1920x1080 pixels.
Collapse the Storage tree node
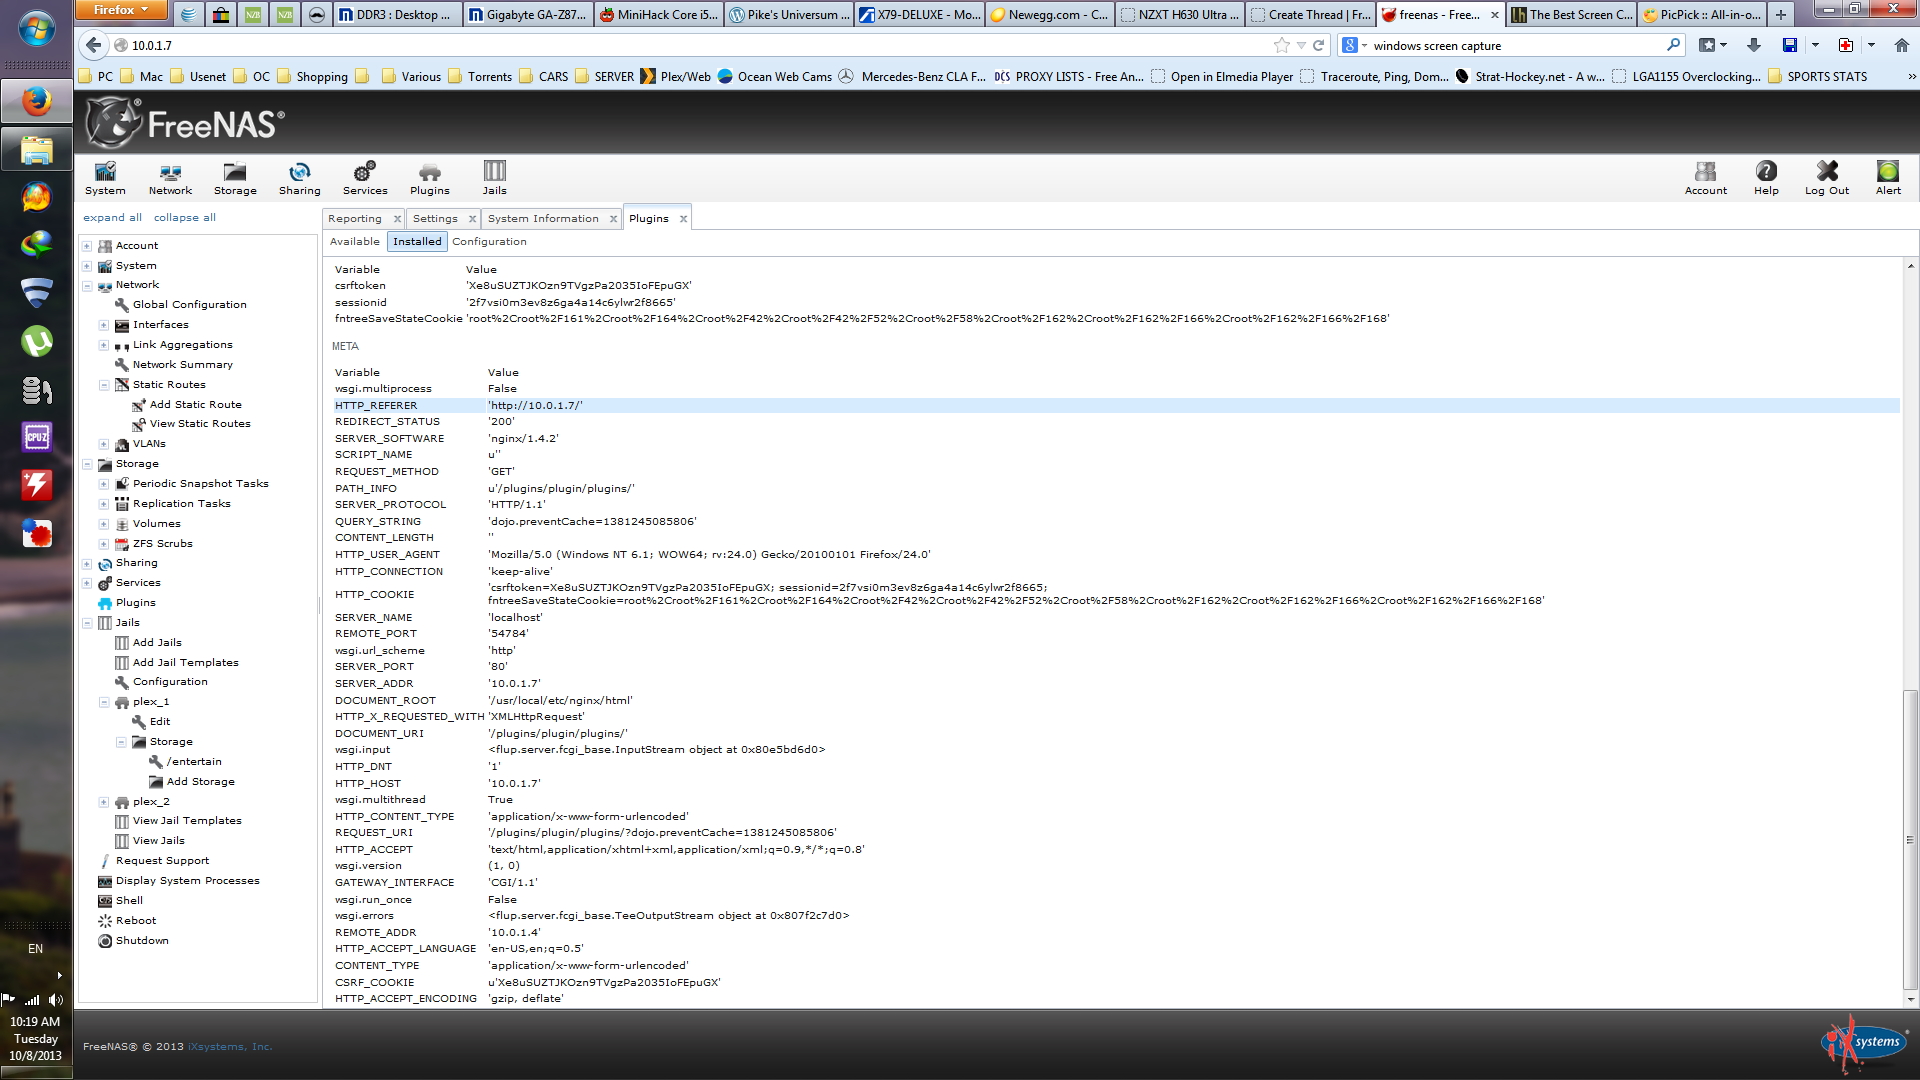[x=87, y=464]
